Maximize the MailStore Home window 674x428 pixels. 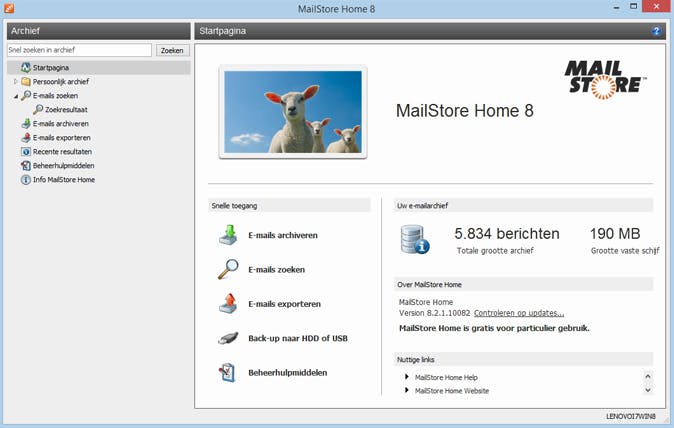(x=634, y=6)
